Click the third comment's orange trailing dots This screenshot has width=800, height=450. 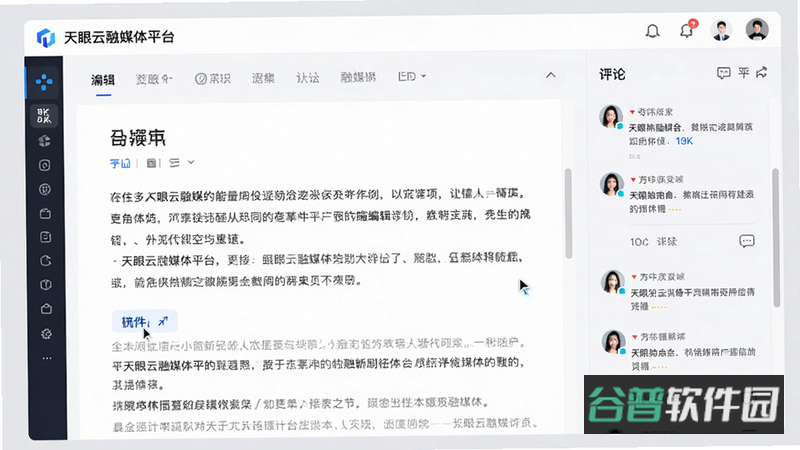tap(659, 307)
